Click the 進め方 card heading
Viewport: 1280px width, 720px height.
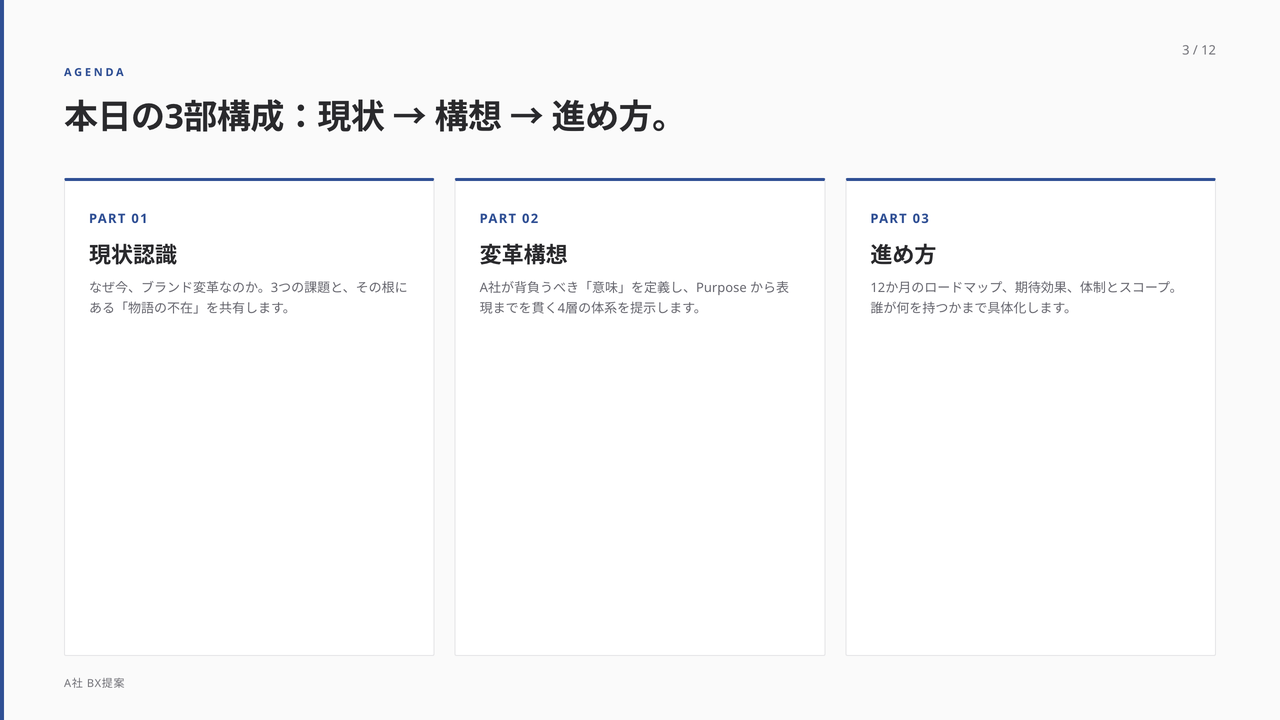pos(903,254)
